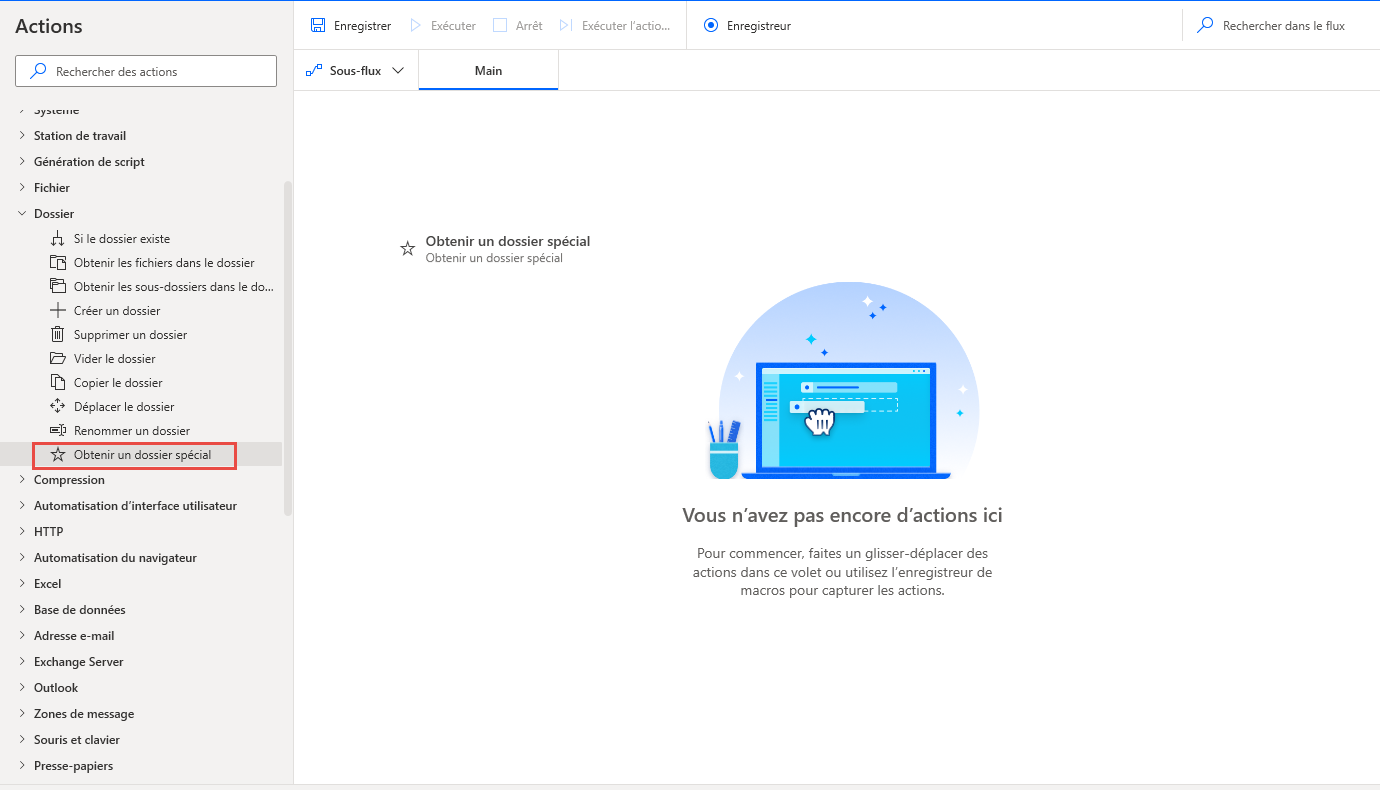Click the Exécuter l'action suivante label
The image size is (1380, 790).
(x=626, y=26)
